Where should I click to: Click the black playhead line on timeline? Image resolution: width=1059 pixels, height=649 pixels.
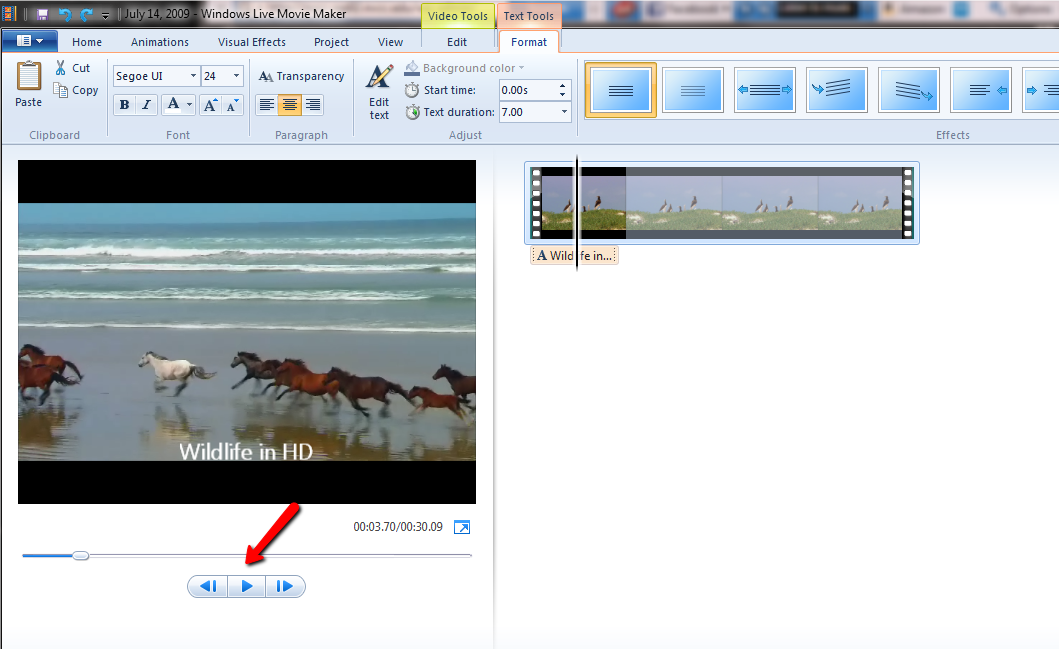[x=577, y=213]
